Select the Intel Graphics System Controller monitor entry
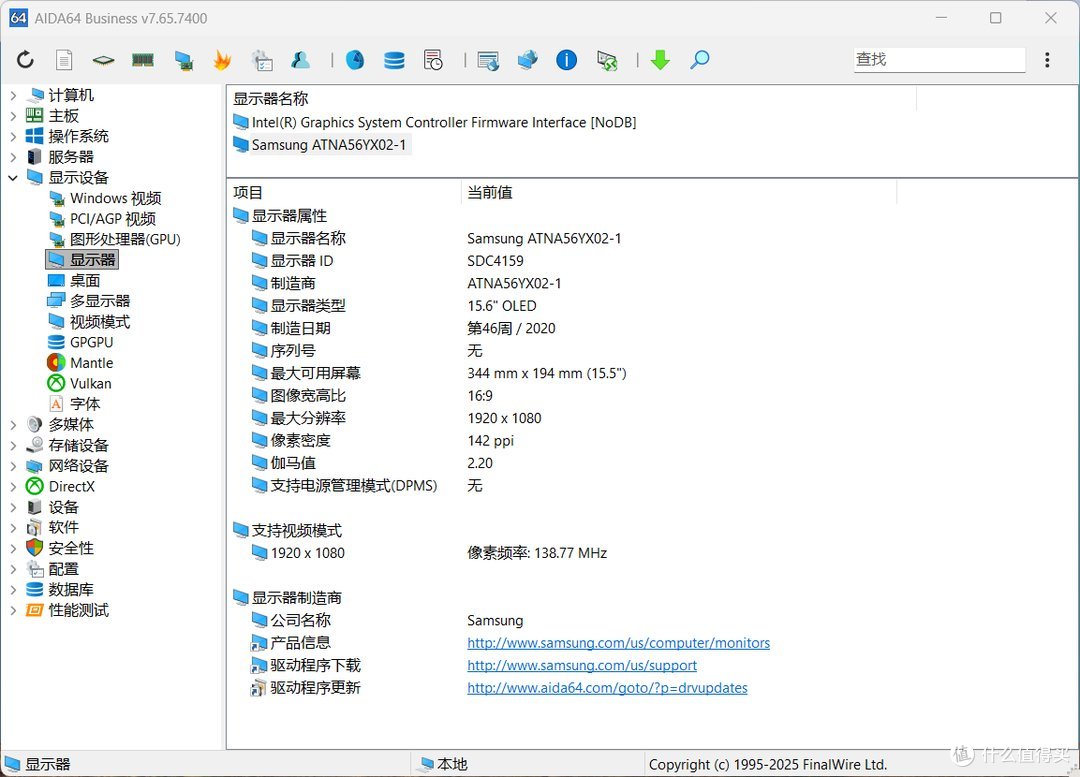This screenshot has height=777, width=1080. click(x=444, y=123)
